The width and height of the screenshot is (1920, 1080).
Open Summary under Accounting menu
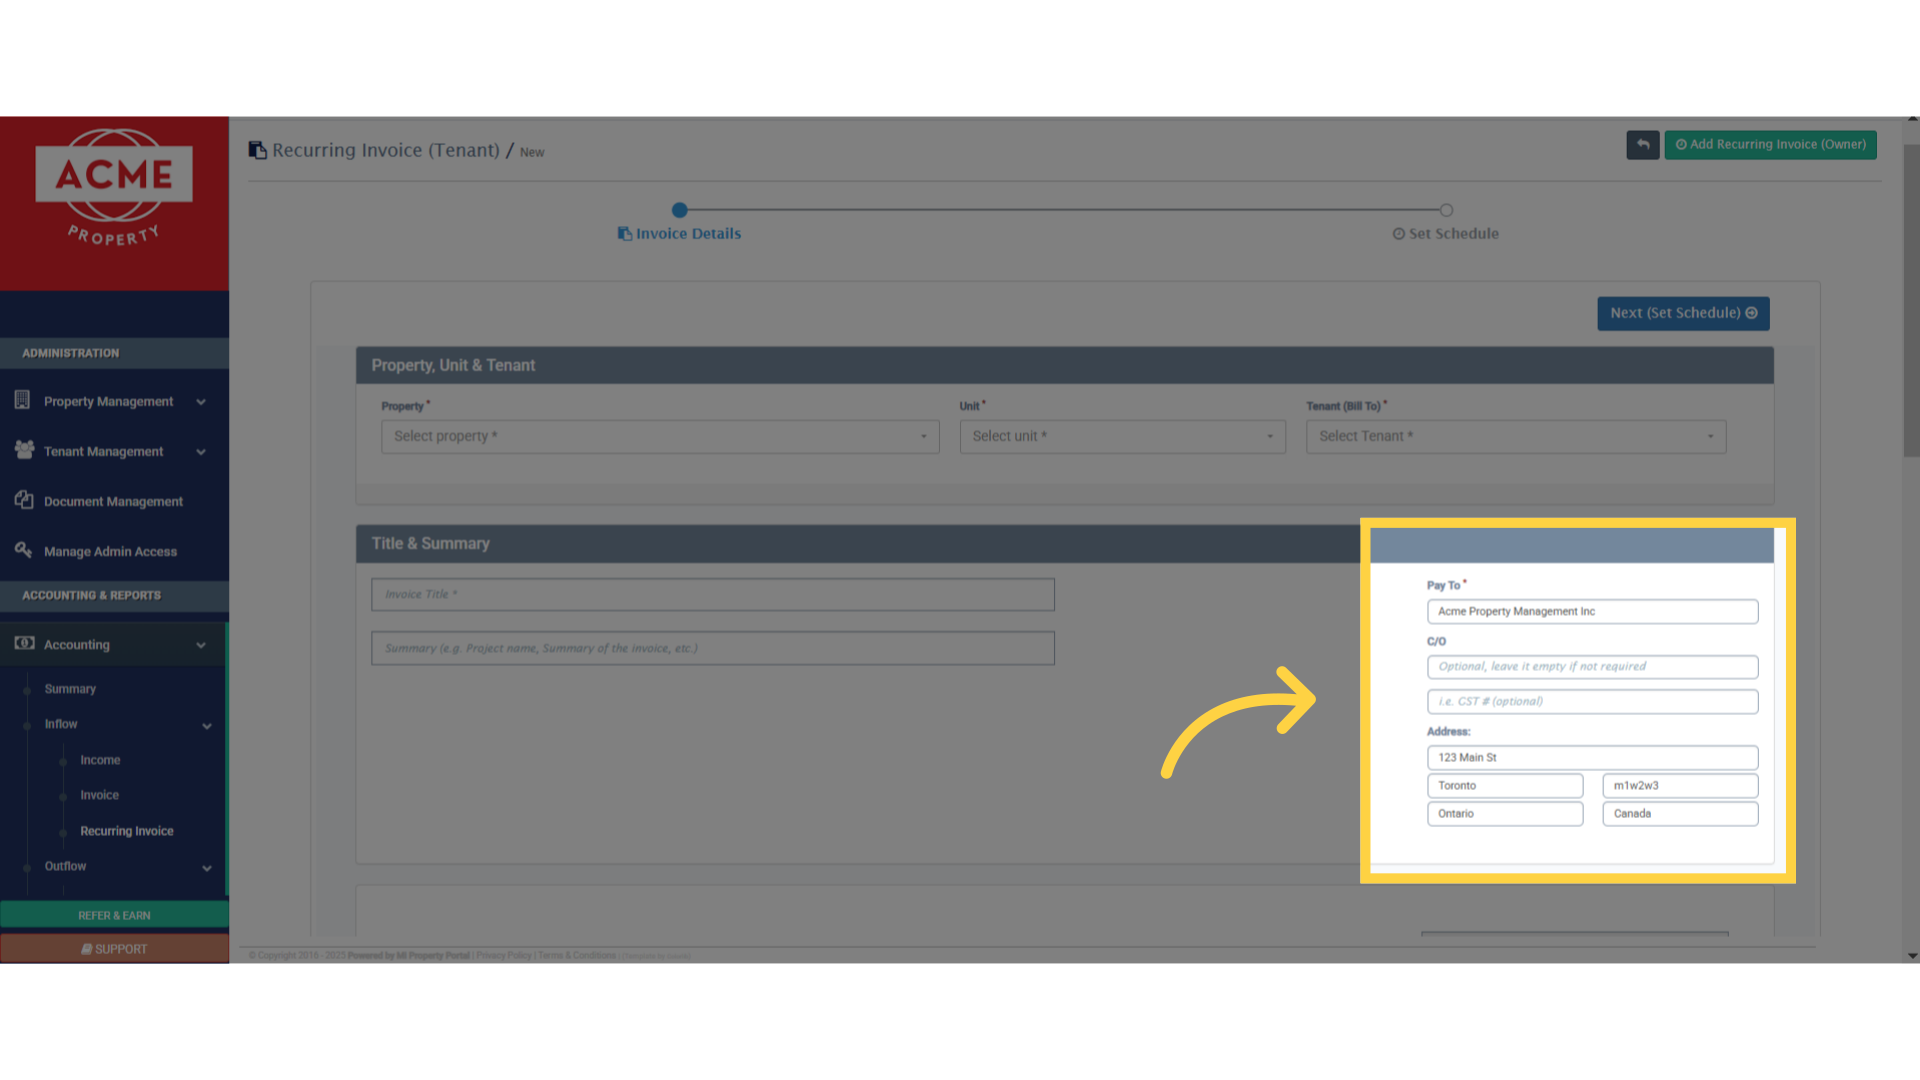(x=70, y=689)
